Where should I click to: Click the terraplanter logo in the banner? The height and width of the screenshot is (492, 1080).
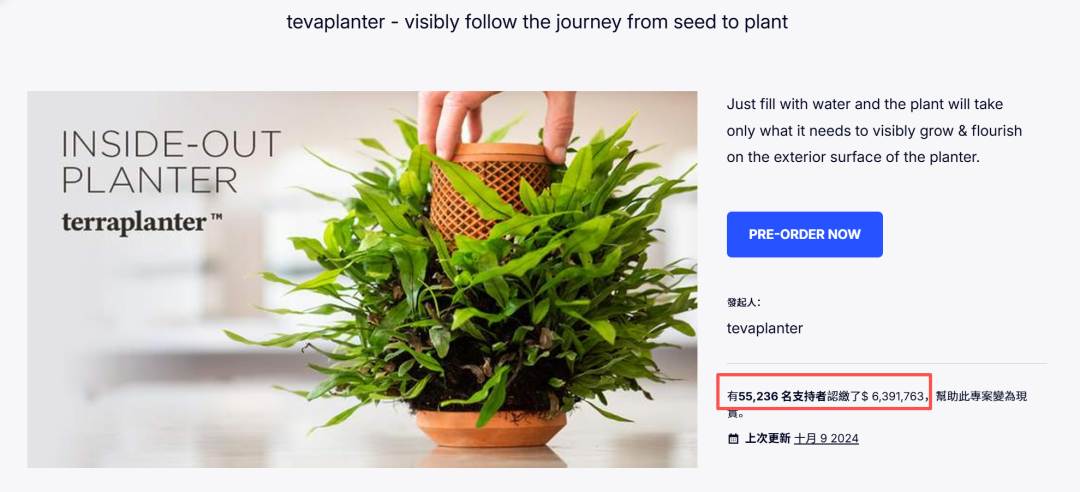point(134,222)
